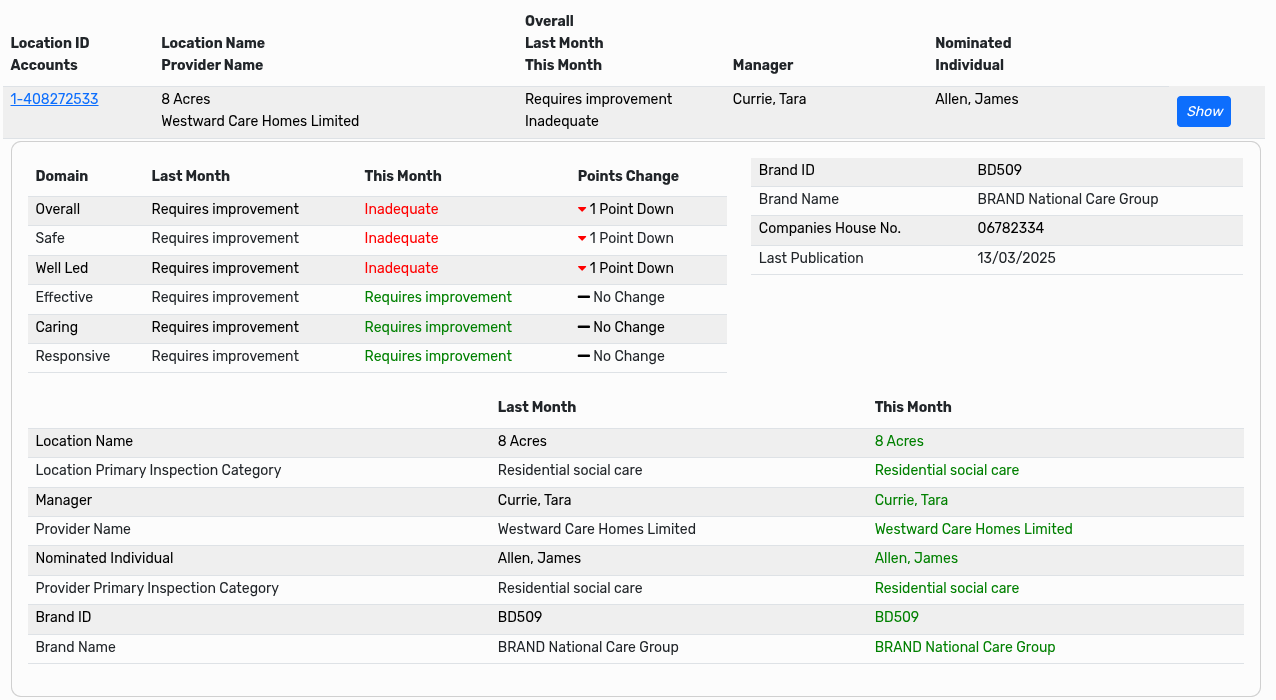Viewport: 1276px width, 700px height.
Task: Click the red down arrow in Well Led row
Action: pyautogui.click(x=582, y=269)
